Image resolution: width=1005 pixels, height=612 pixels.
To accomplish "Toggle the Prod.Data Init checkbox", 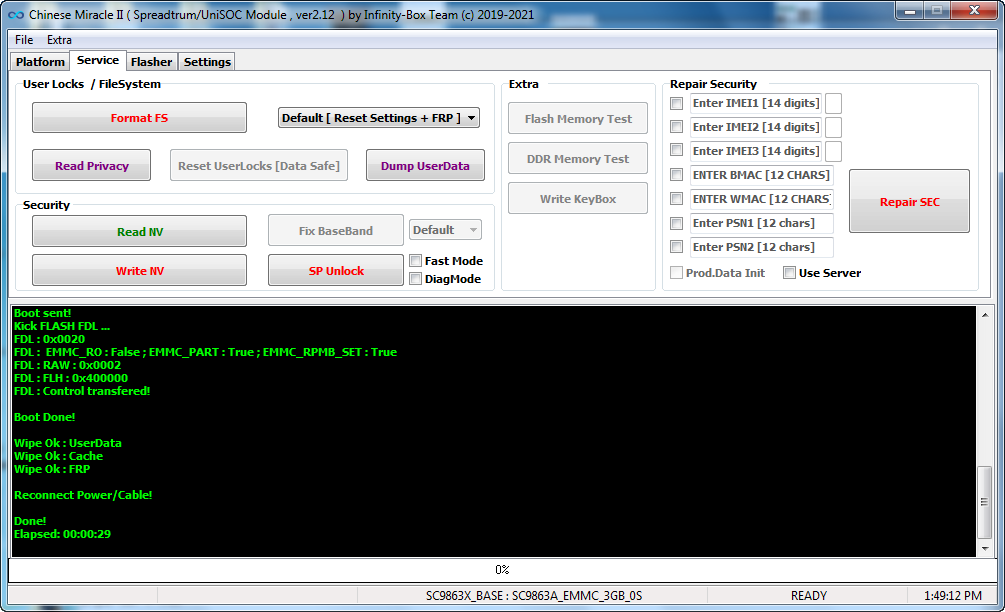I will 676,273.
